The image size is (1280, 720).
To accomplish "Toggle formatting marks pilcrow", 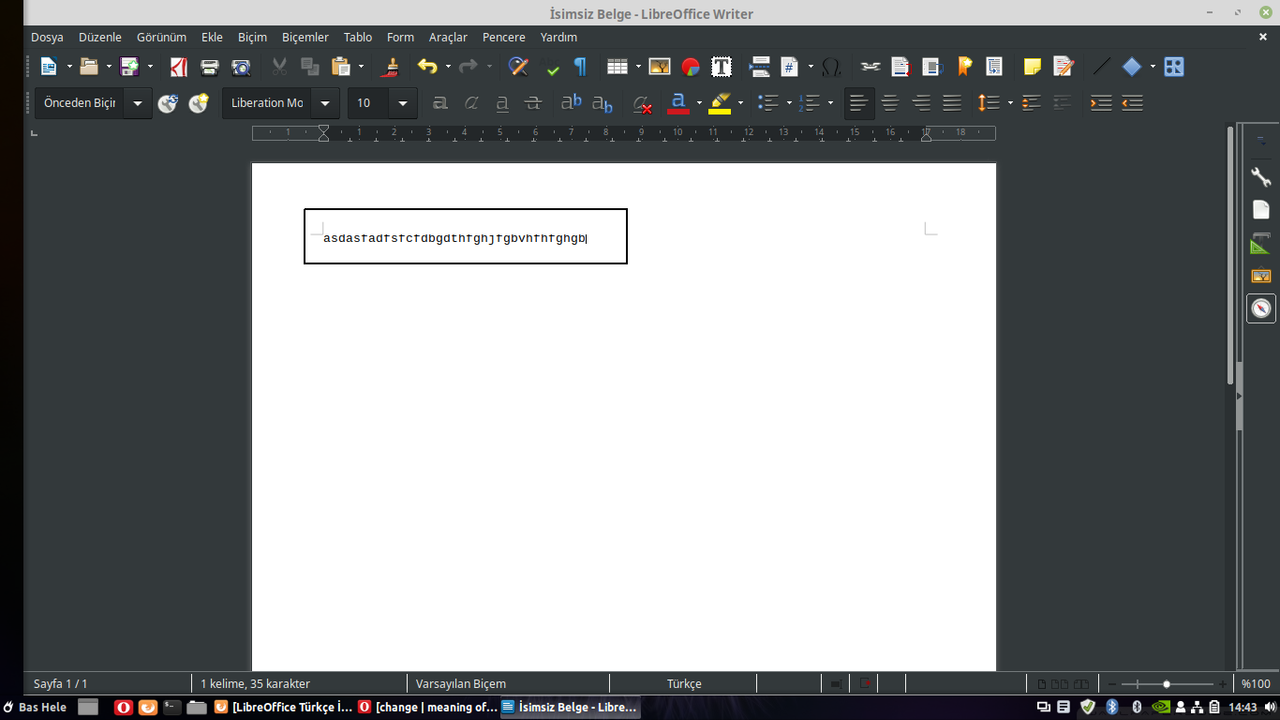I will click(580, 67).
